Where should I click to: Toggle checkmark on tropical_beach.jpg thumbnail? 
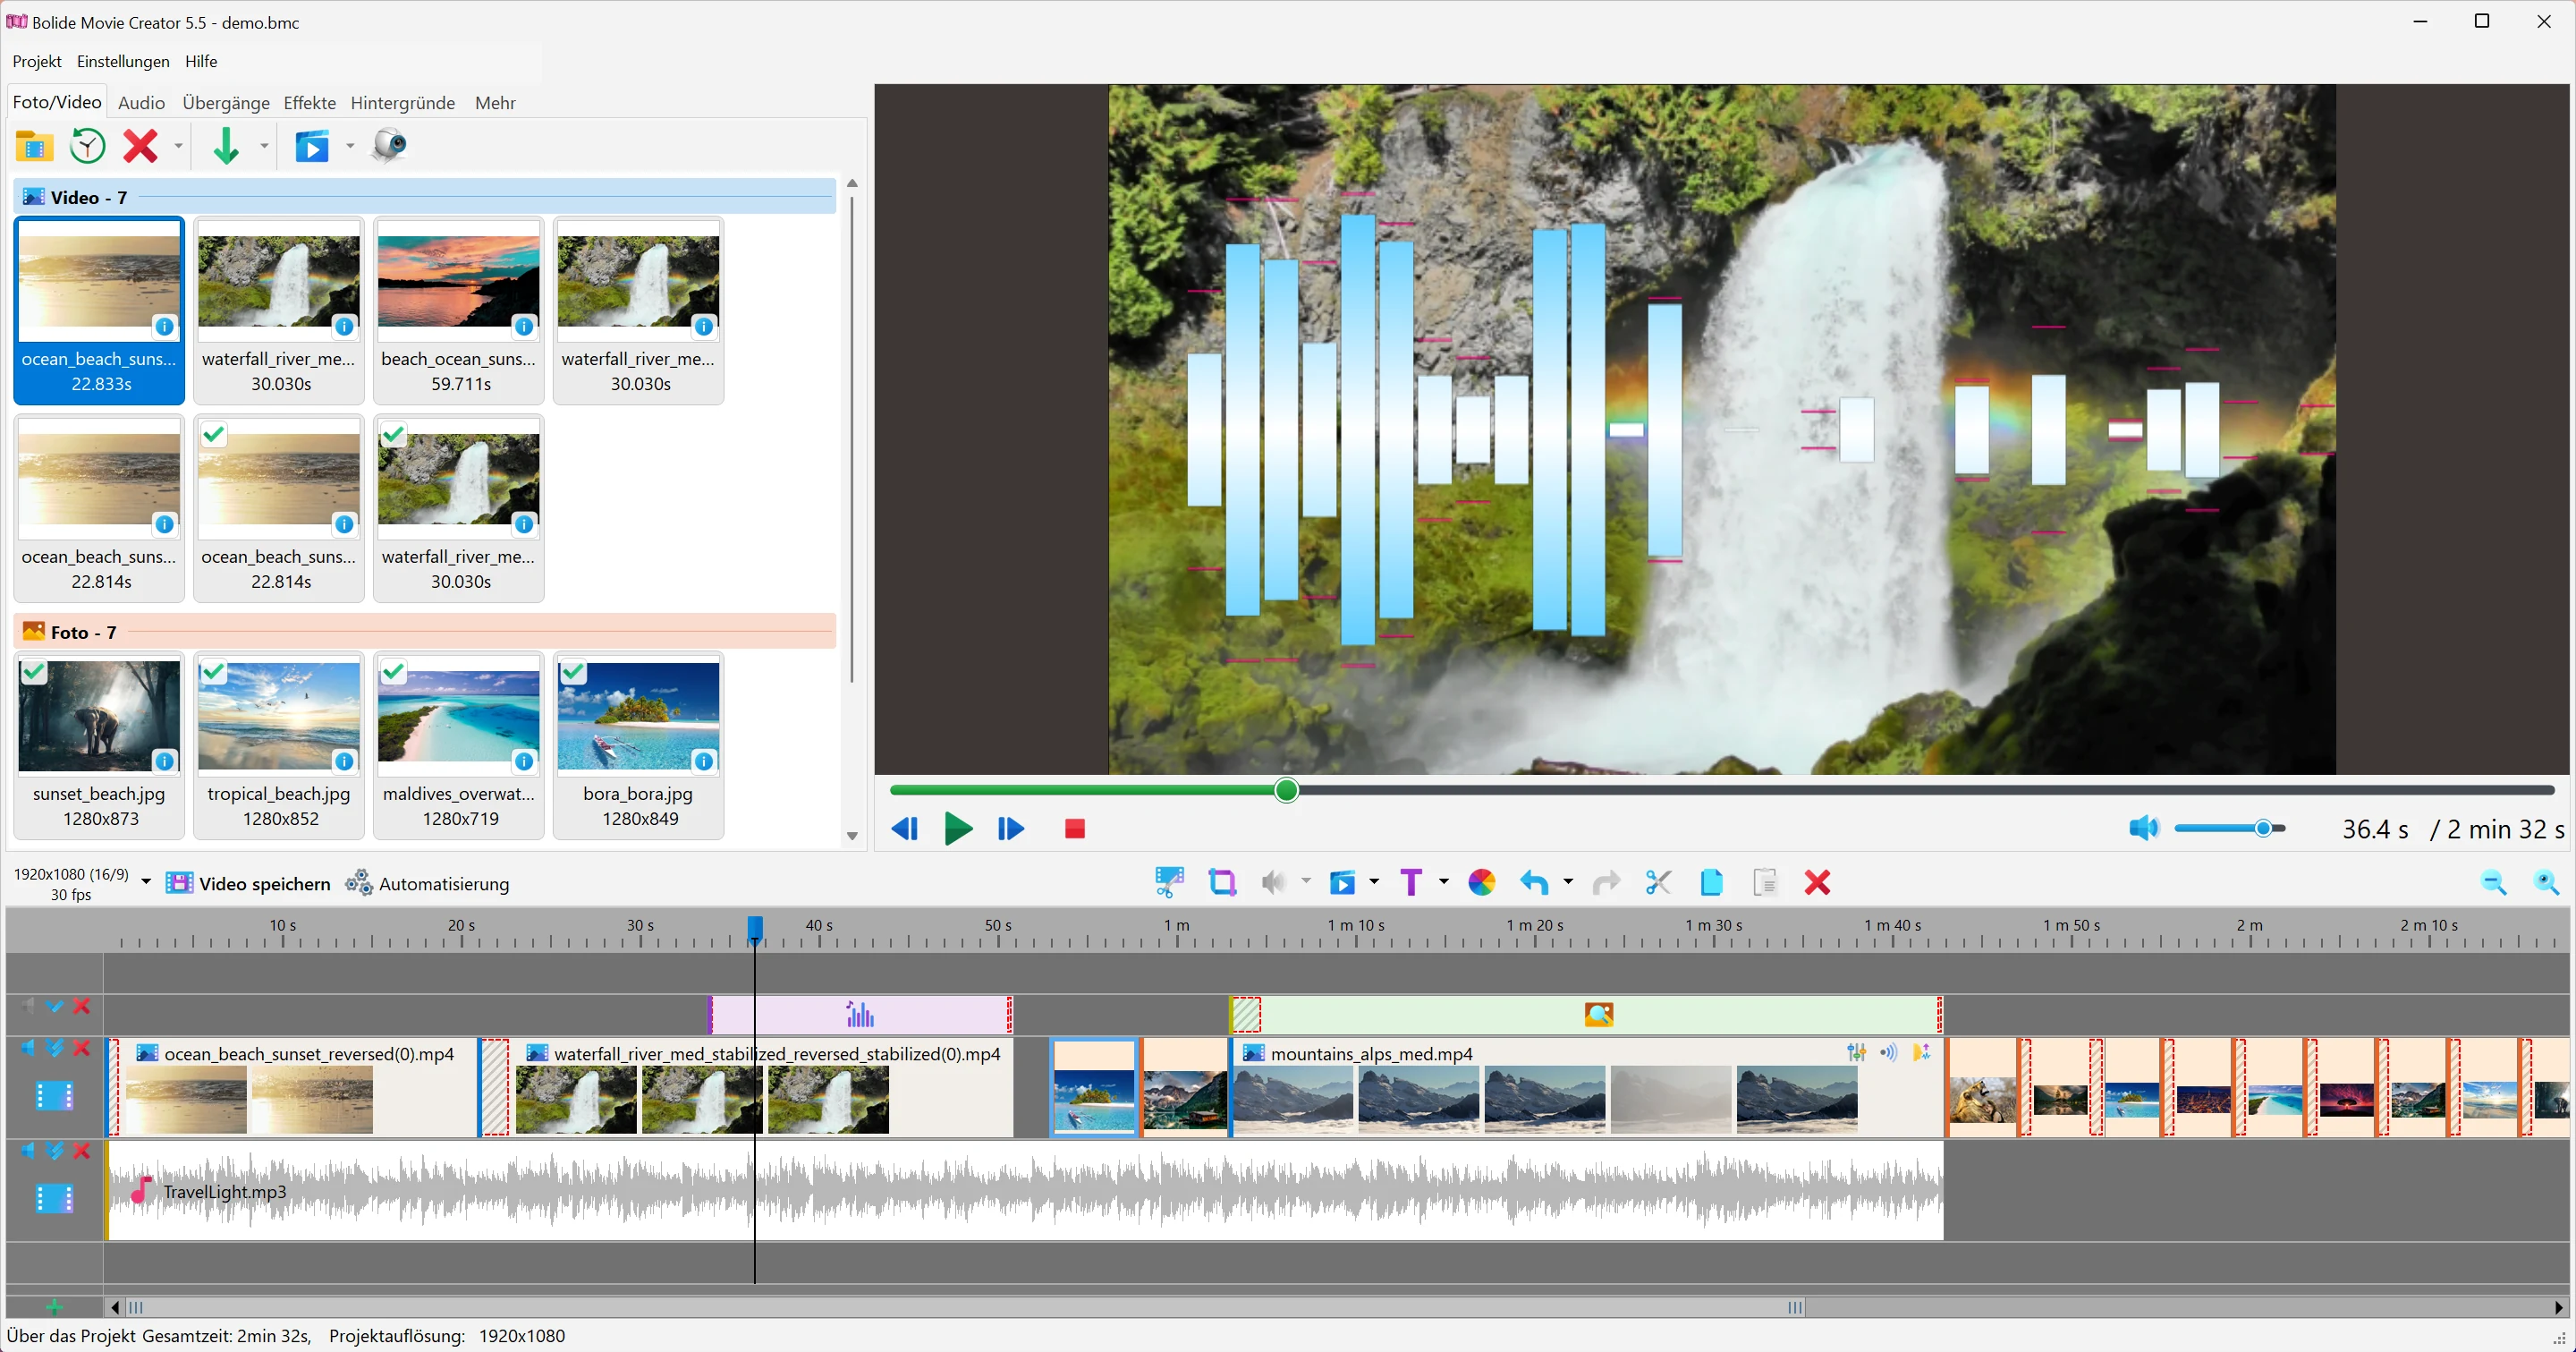[214, 671]
